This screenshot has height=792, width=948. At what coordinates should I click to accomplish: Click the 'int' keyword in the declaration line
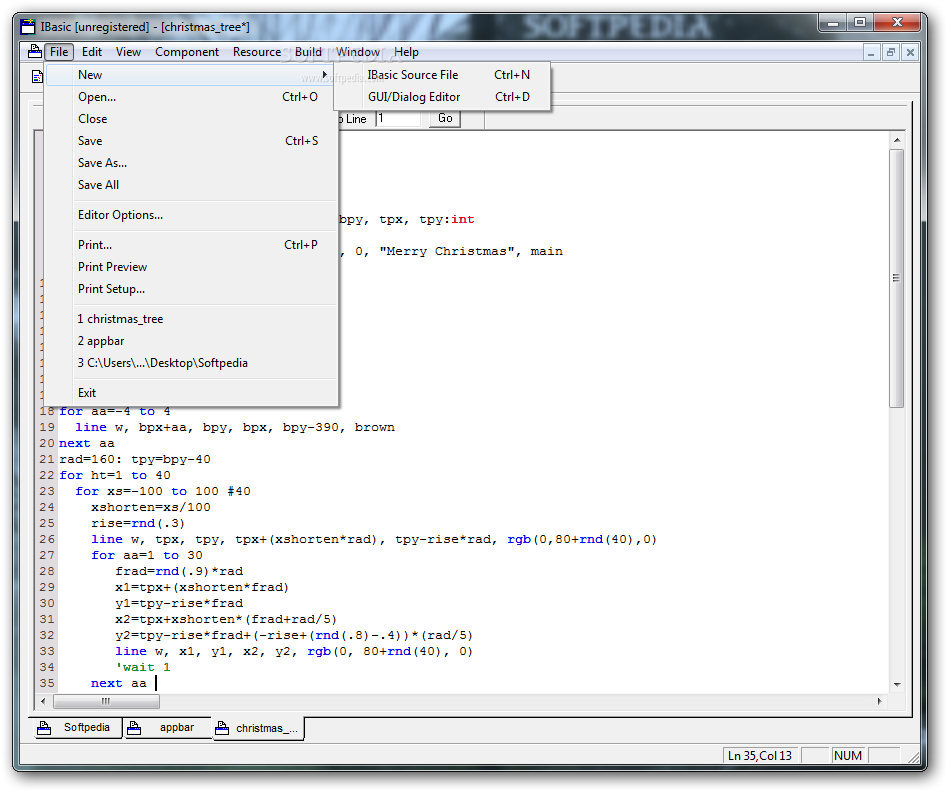(x=463, y=219)
